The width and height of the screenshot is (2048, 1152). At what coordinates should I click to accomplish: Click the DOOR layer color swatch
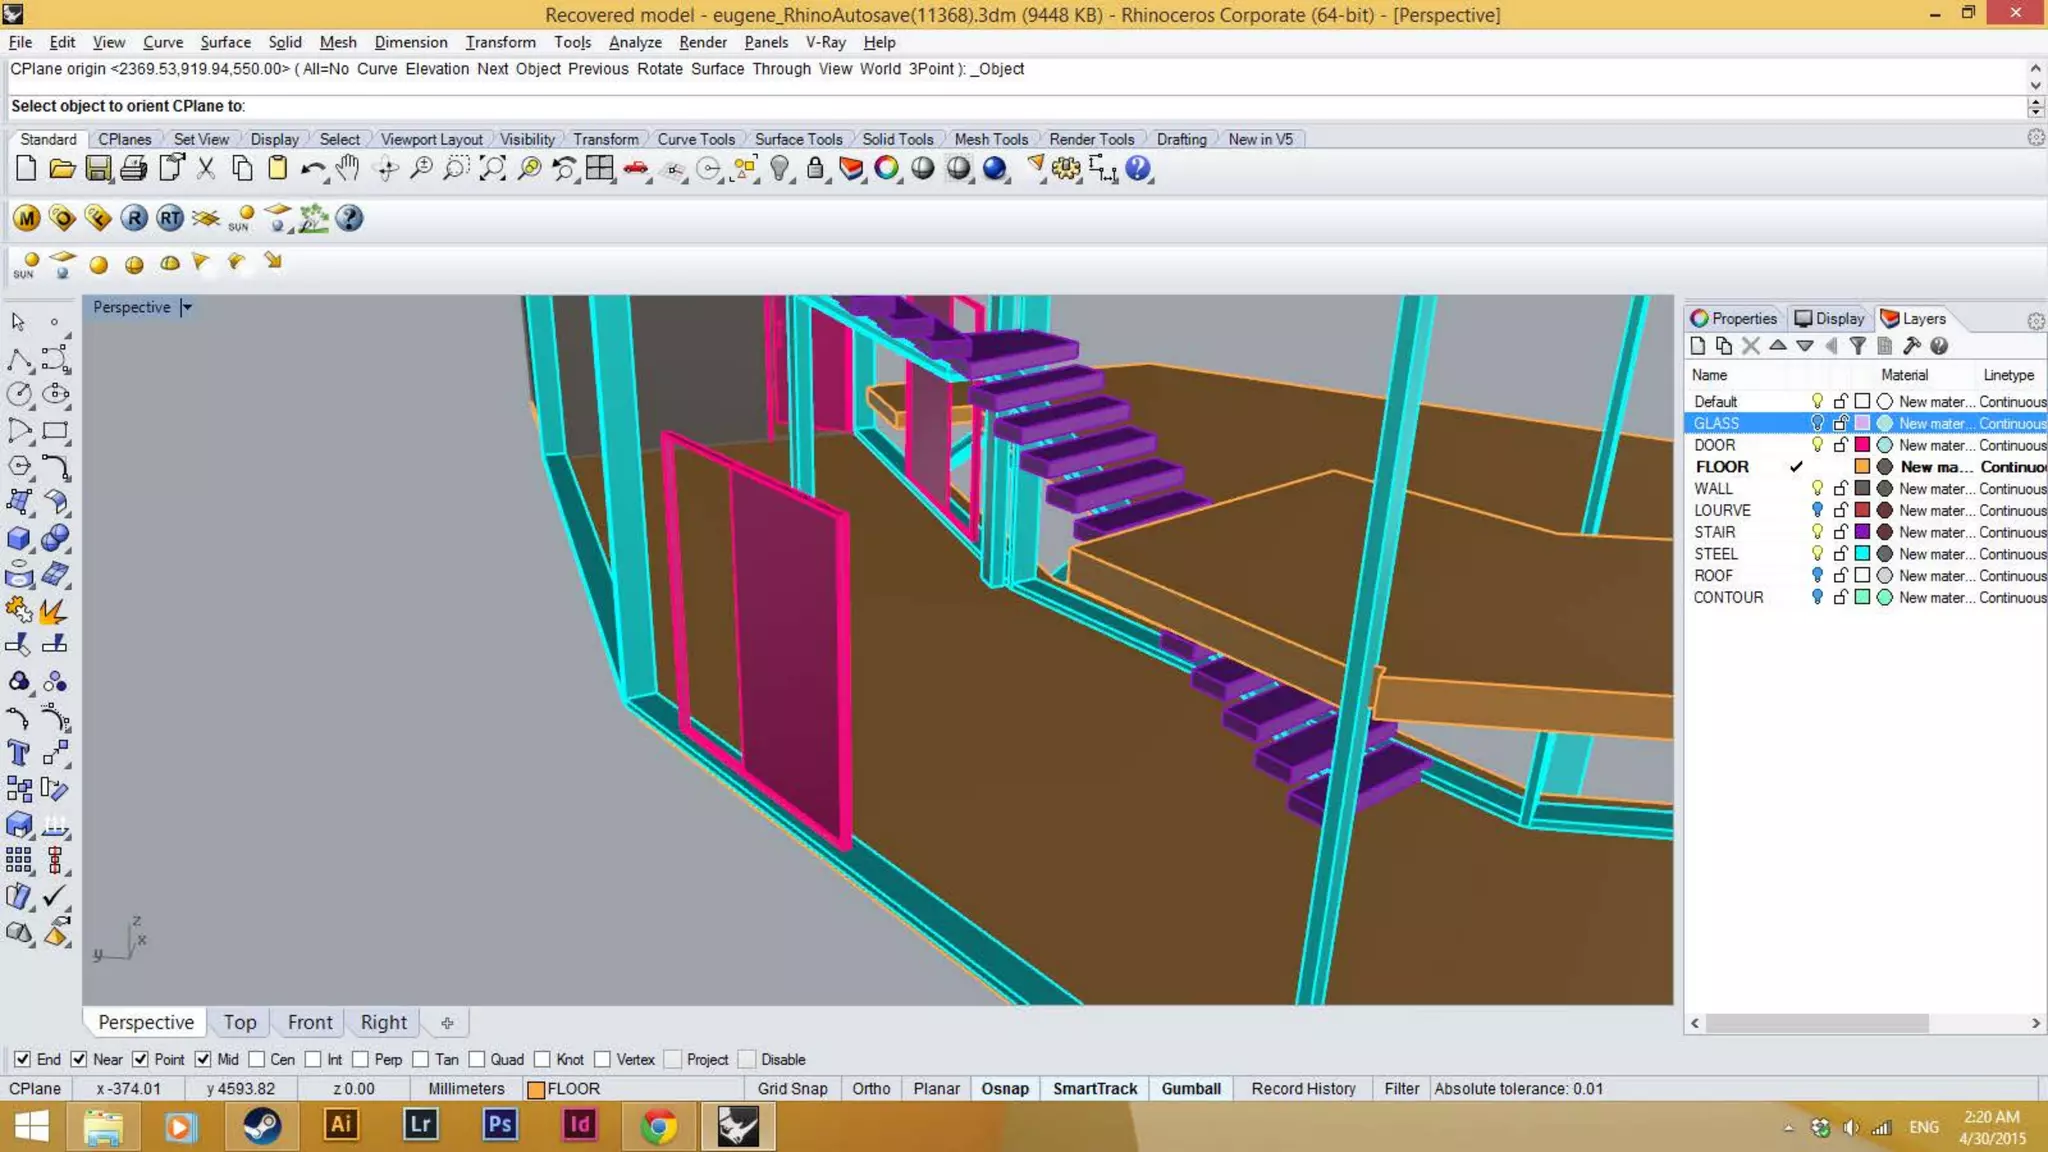(1862, 445)
